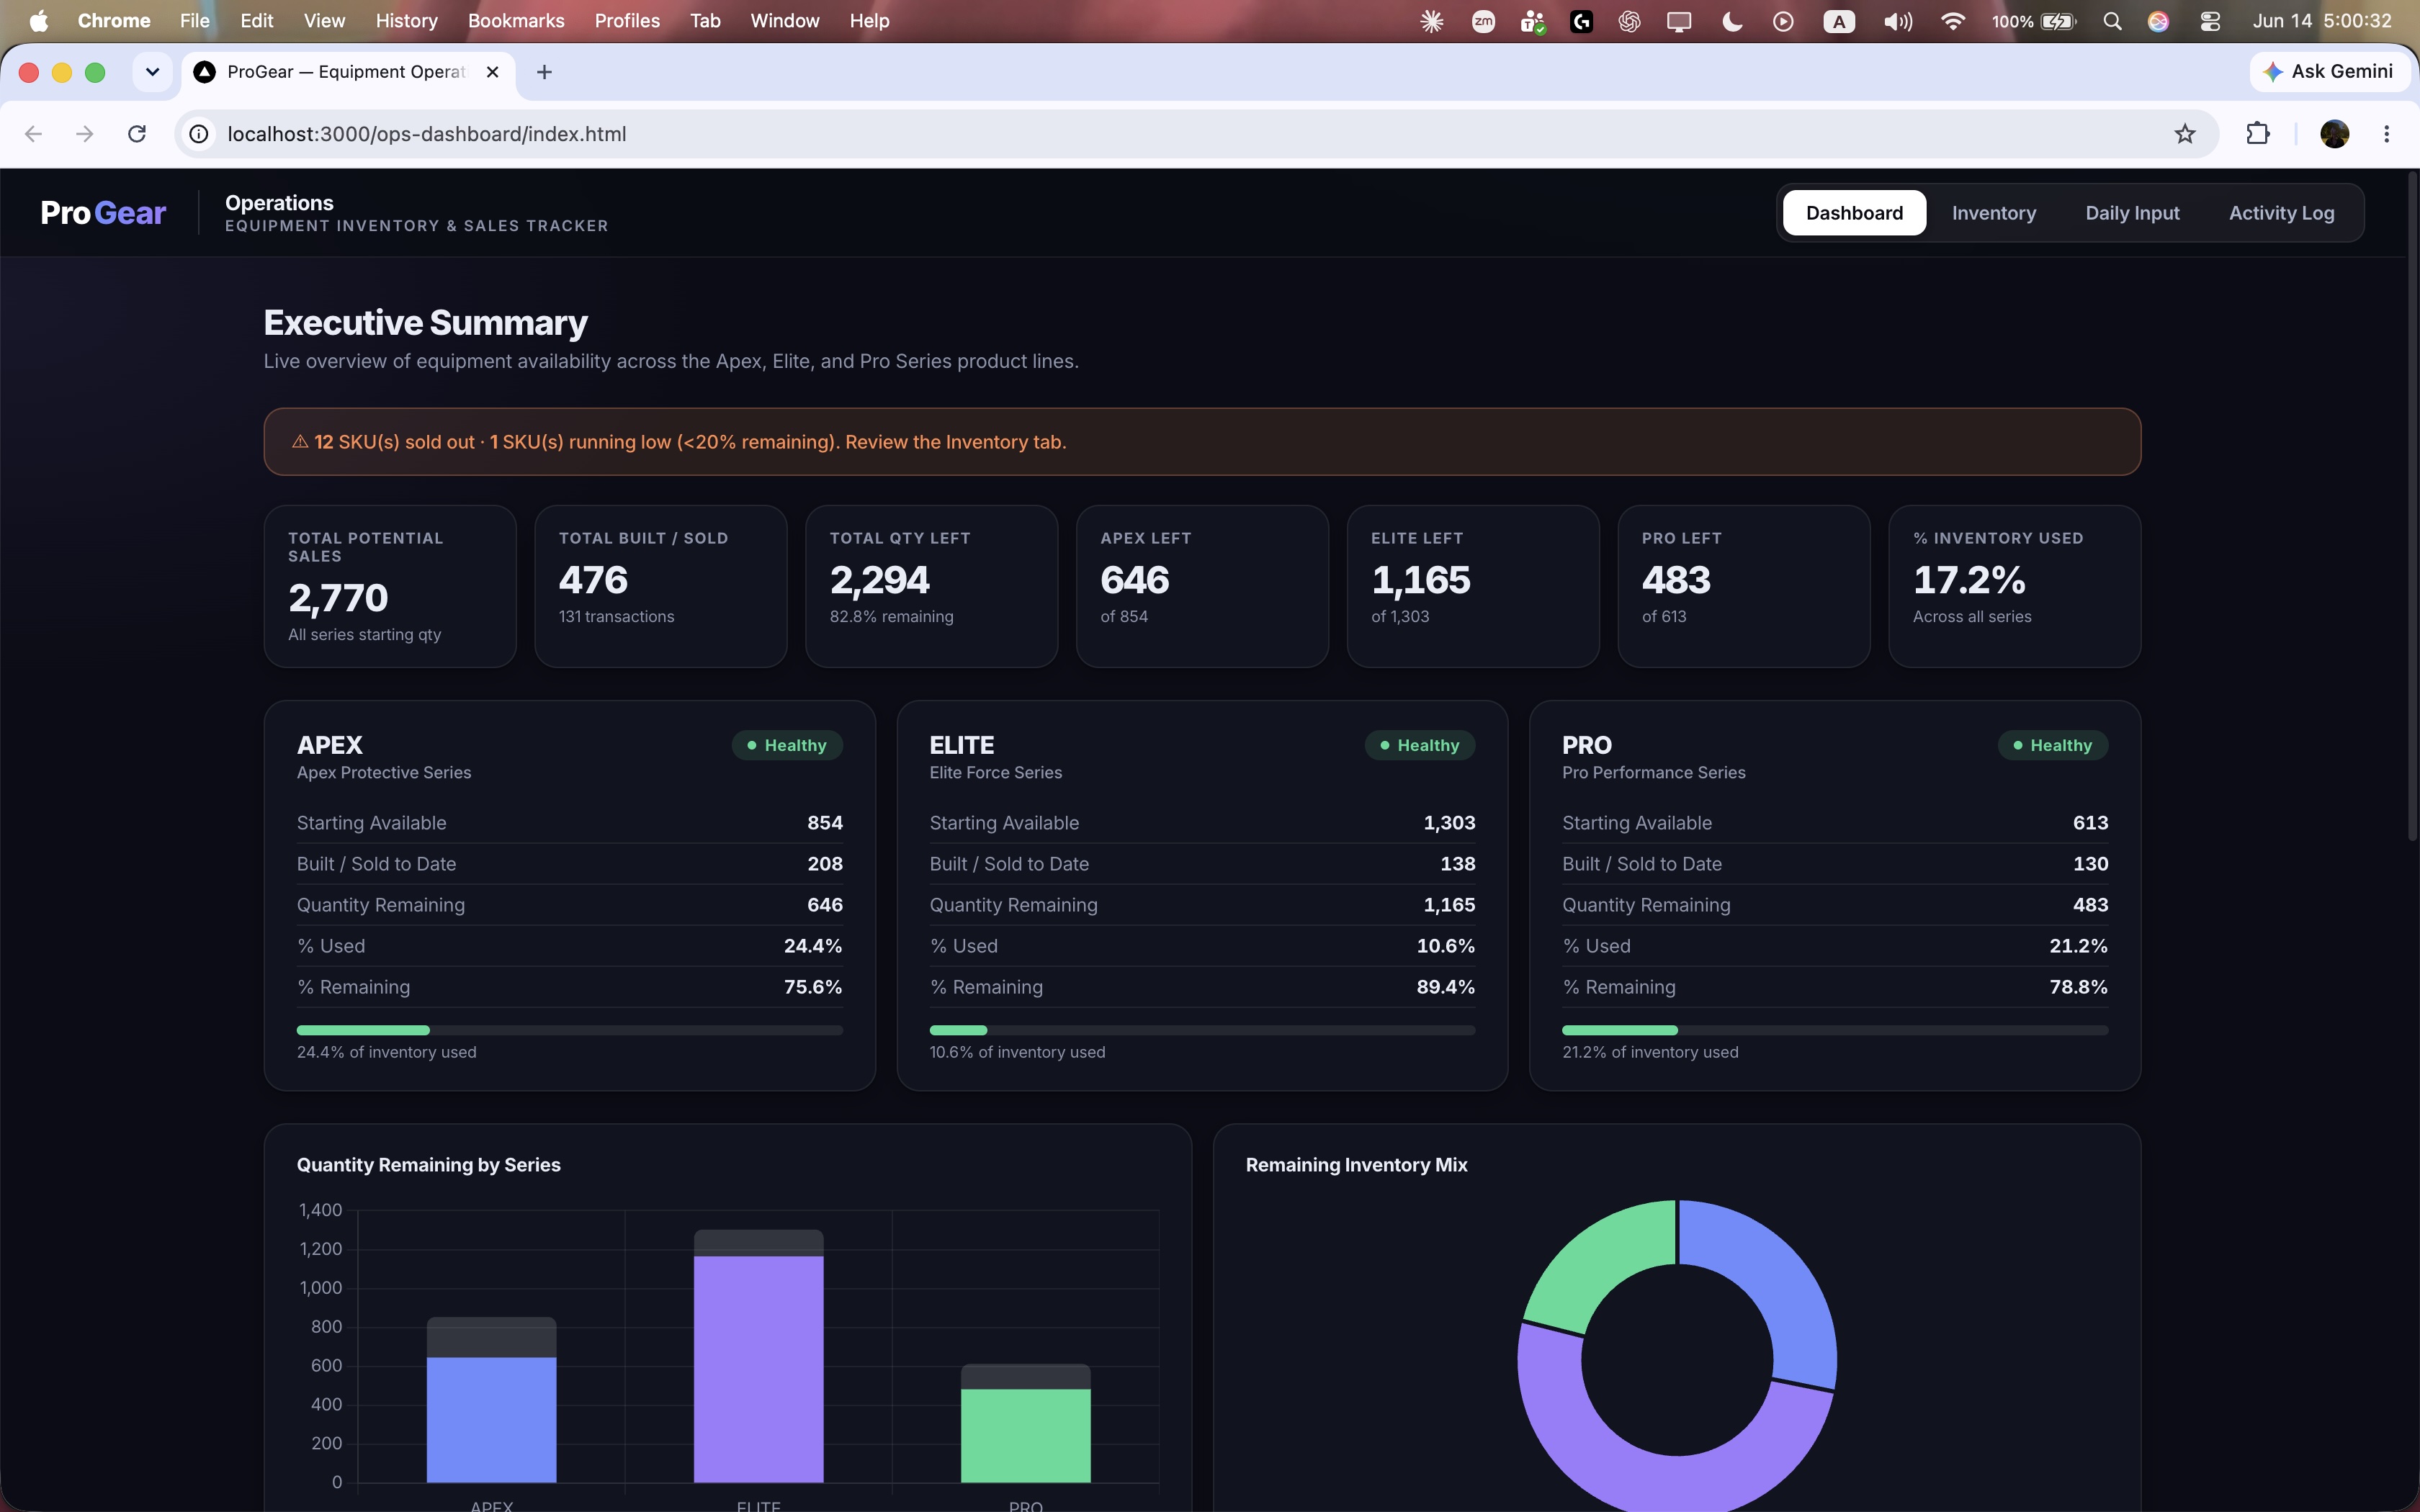The width and height of the screenshot is (2420, 1512).
Task: Click the PRO inventory used progress bar
Action: [1835, 1030]
